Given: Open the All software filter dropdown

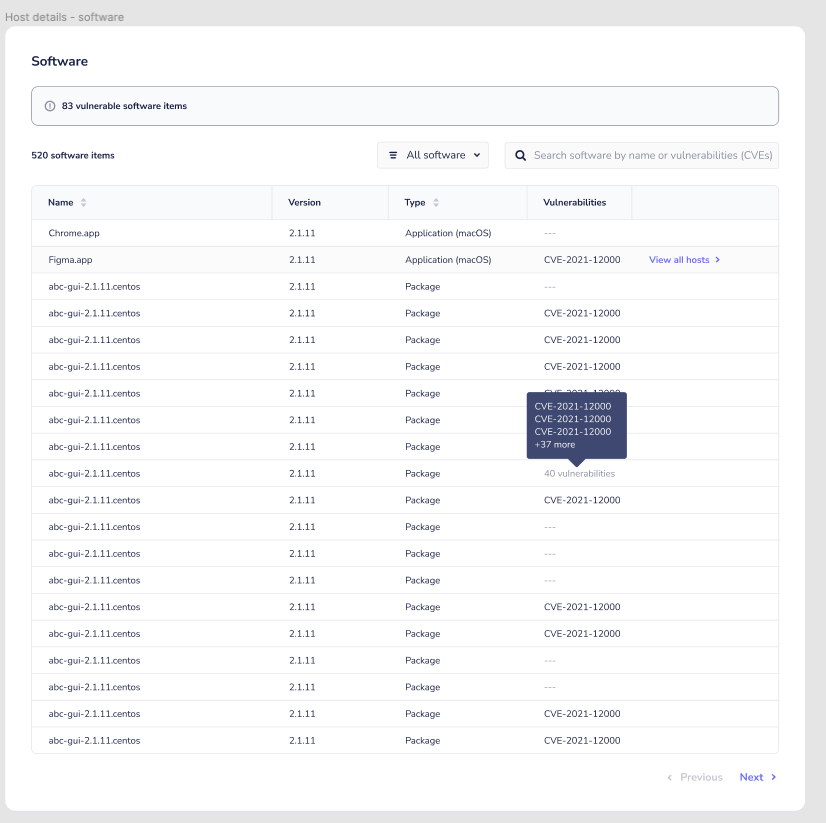Looking at the screenshot, I should (433, 155).
